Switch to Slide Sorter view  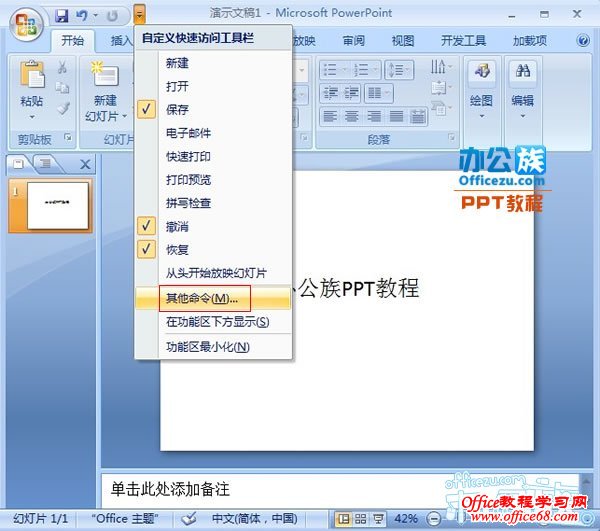pyautogui.click(x=361, y=519)
